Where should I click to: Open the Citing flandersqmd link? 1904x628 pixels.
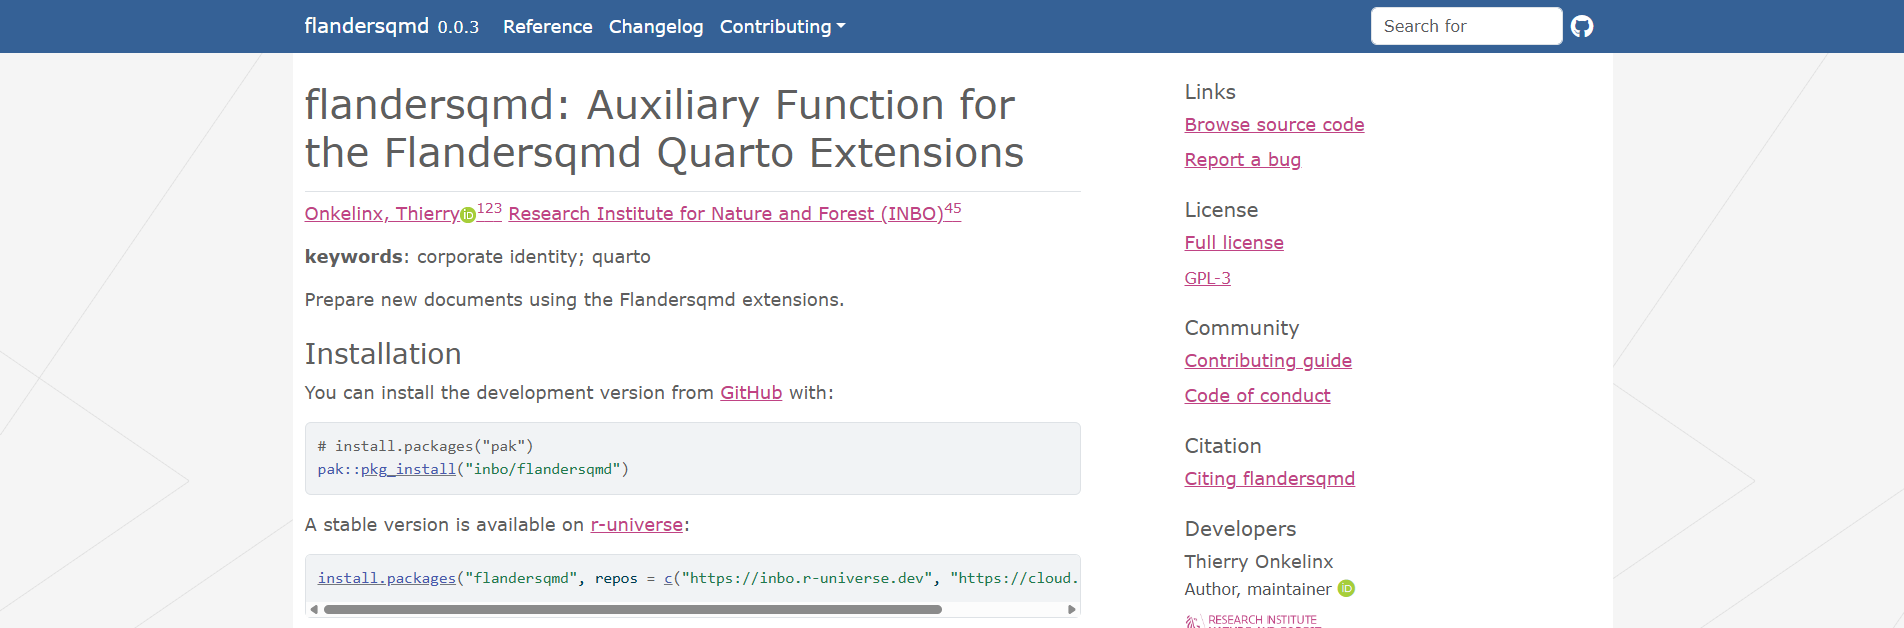pyautogui.click(x=1269, y=479)
